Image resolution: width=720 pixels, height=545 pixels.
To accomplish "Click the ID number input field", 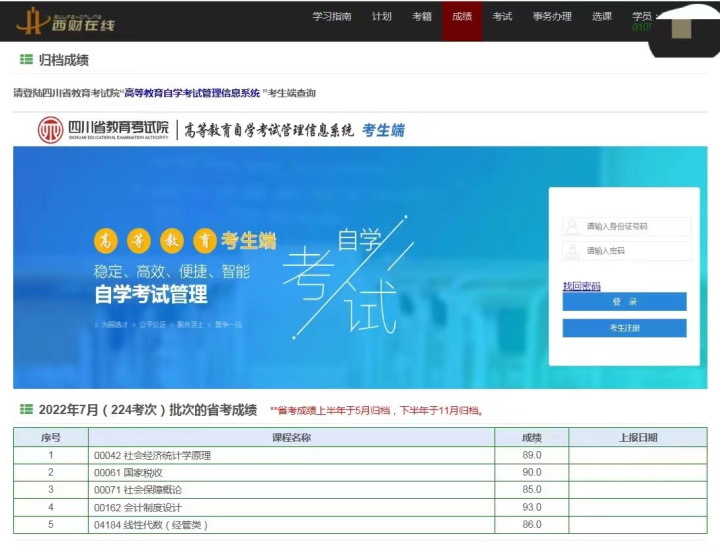I will (x=627, y=226).
